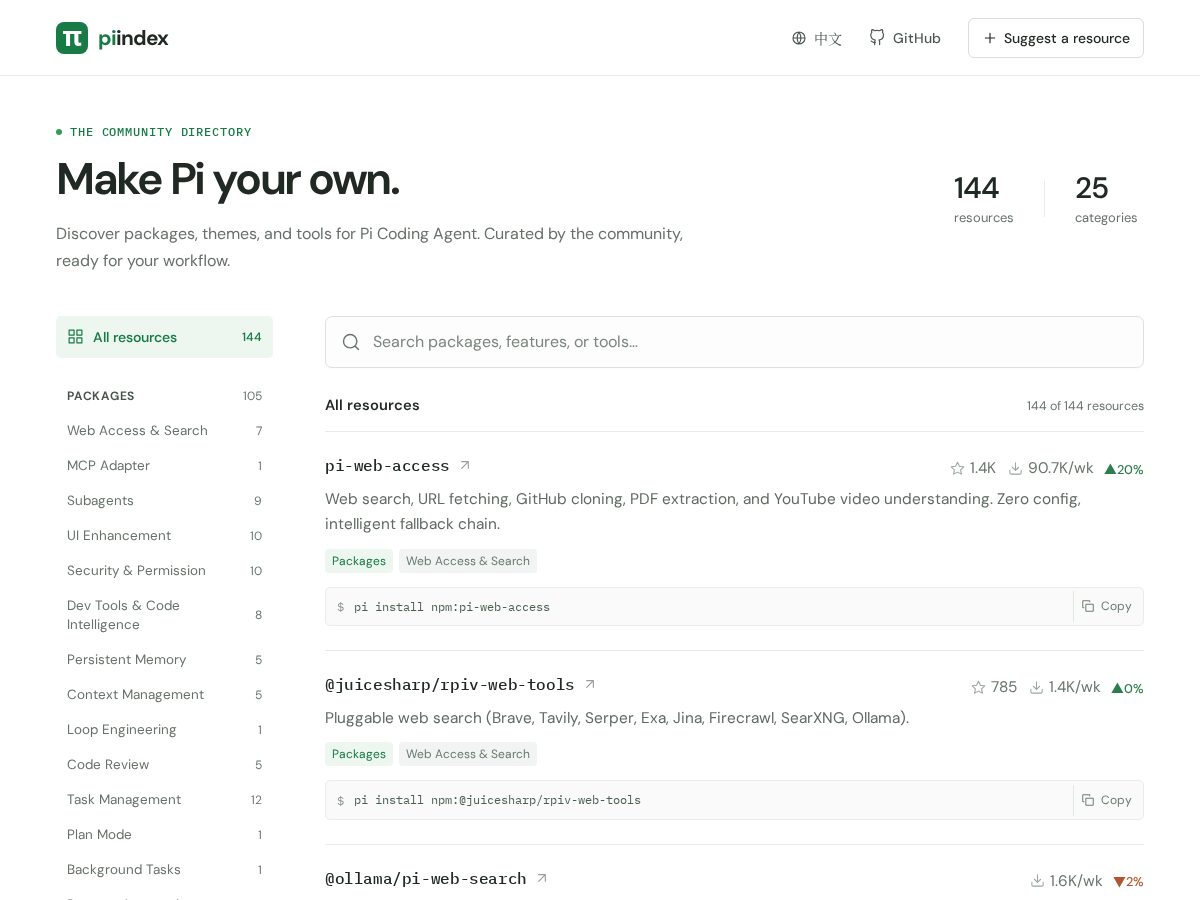Click the piindex pi logo icon
Screen dimensions: 1200x900
pos(72,38)
